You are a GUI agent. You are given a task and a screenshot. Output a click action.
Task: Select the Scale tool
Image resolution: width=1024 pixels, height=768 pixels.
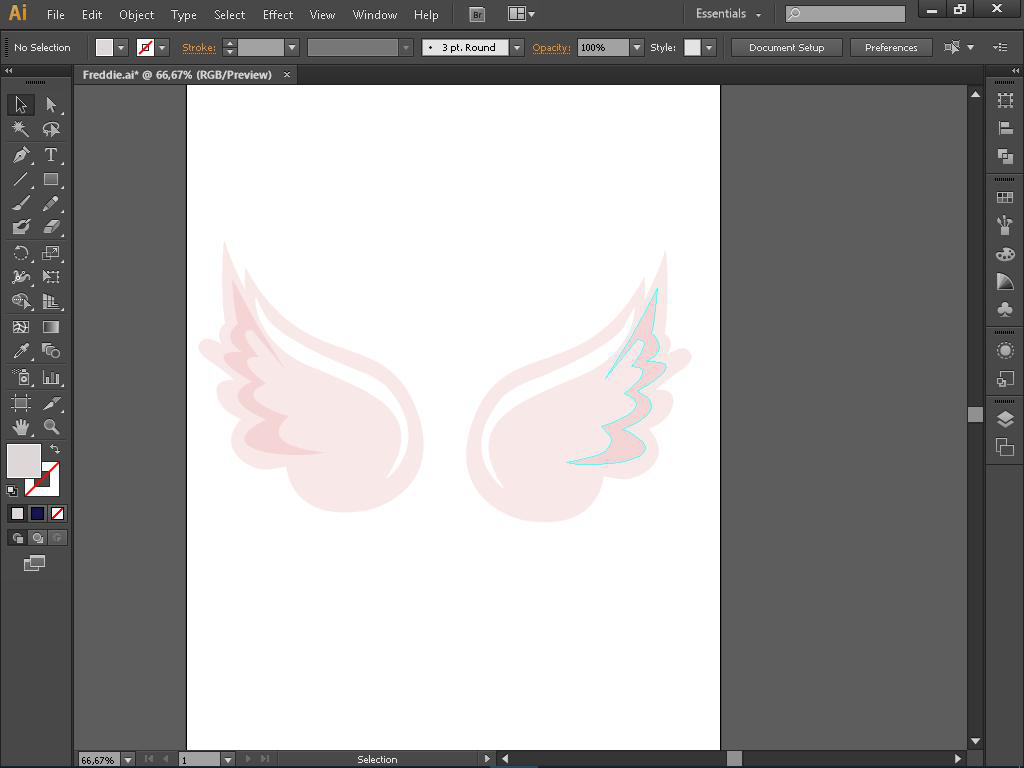tap(51, 253)
